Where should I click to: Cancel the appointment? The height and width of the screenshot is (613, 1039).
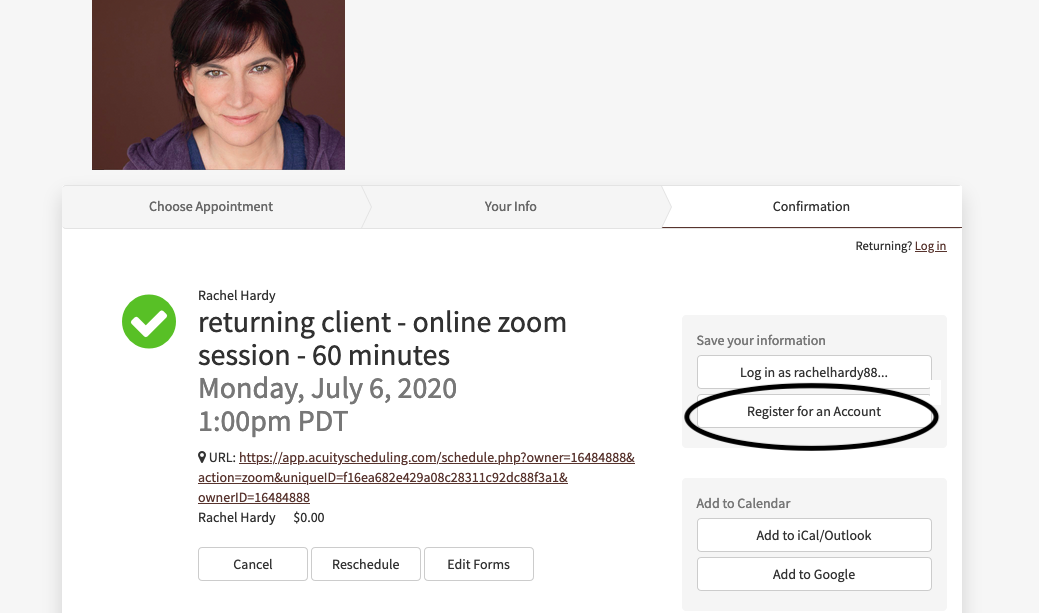tap(252, 564)
